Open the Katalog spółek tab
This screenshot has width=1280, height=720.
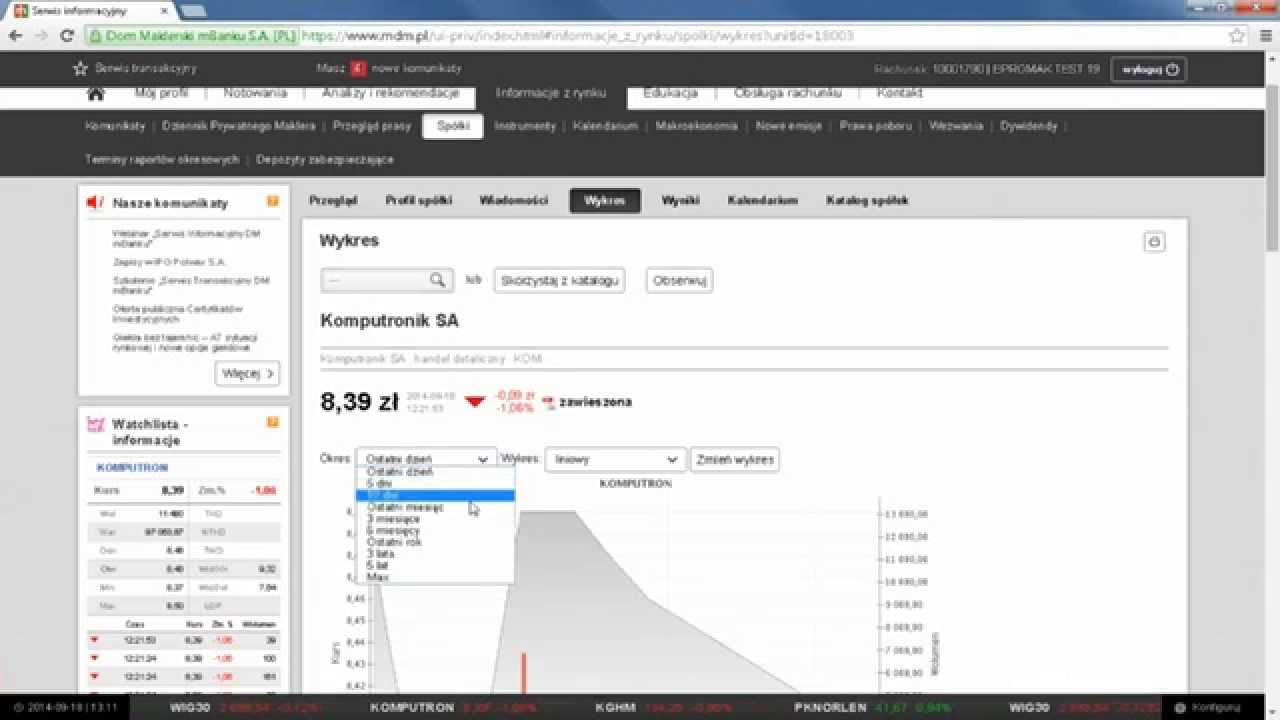pos(867,200)
